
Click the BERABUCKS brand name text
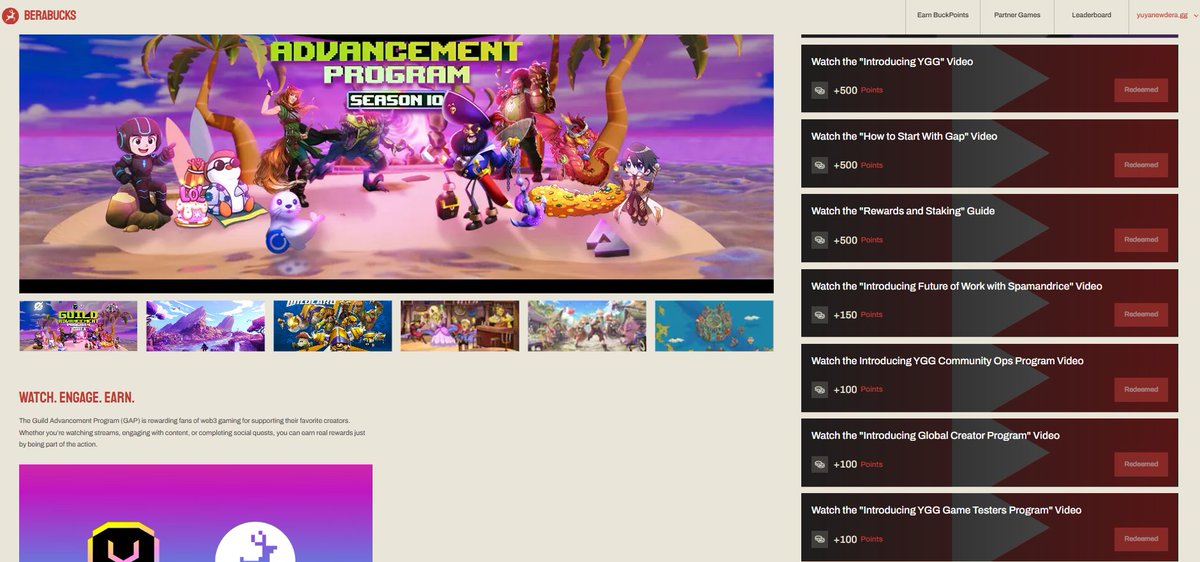[50, 16]
